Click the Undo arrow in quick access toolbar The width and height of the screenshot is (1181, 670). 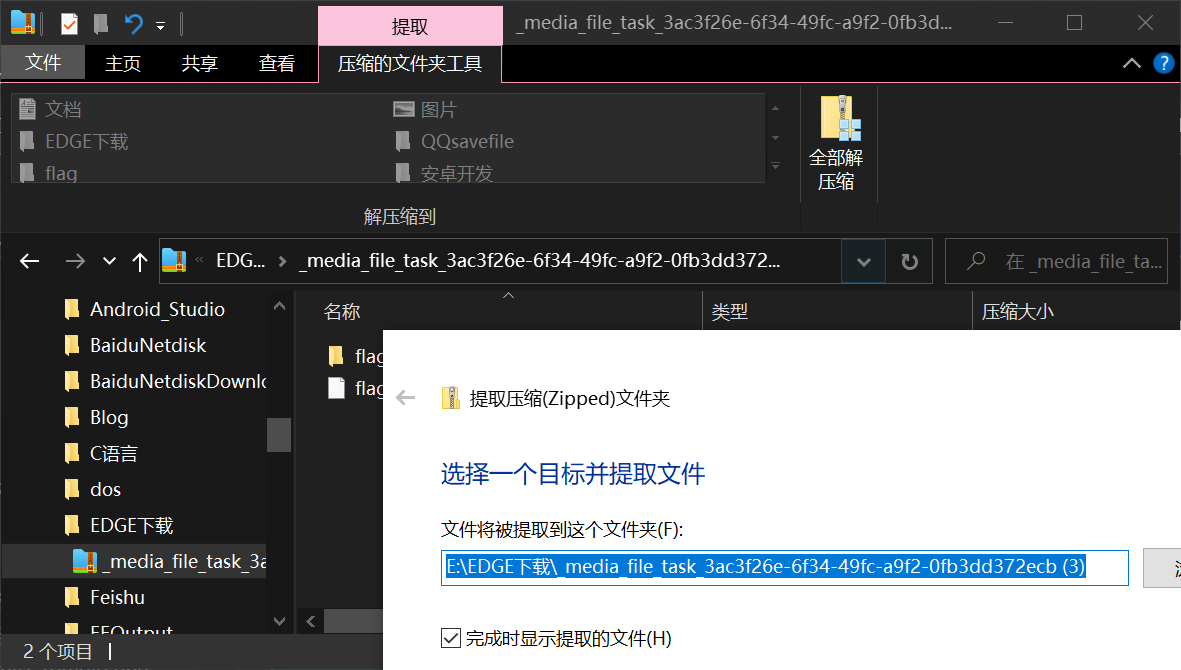(133, 24)
